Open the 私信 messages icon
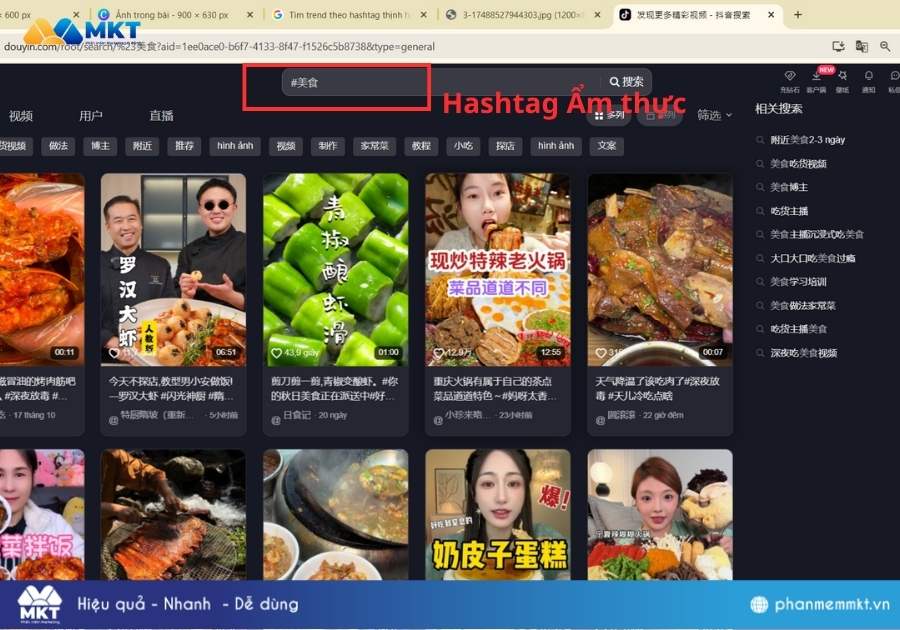This screenshot has height=630, width=900. pyautogui.click(x=894, y=78)
